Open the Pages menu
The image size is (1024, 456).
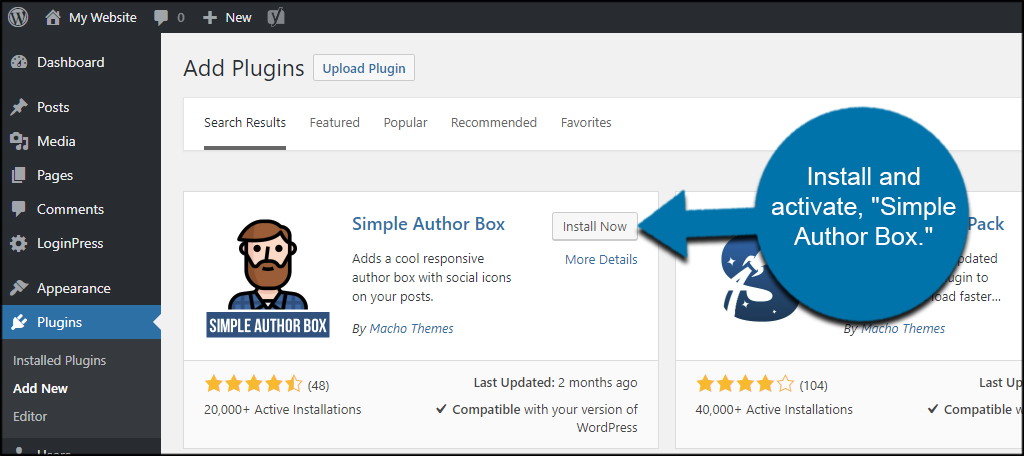(55, 175)
